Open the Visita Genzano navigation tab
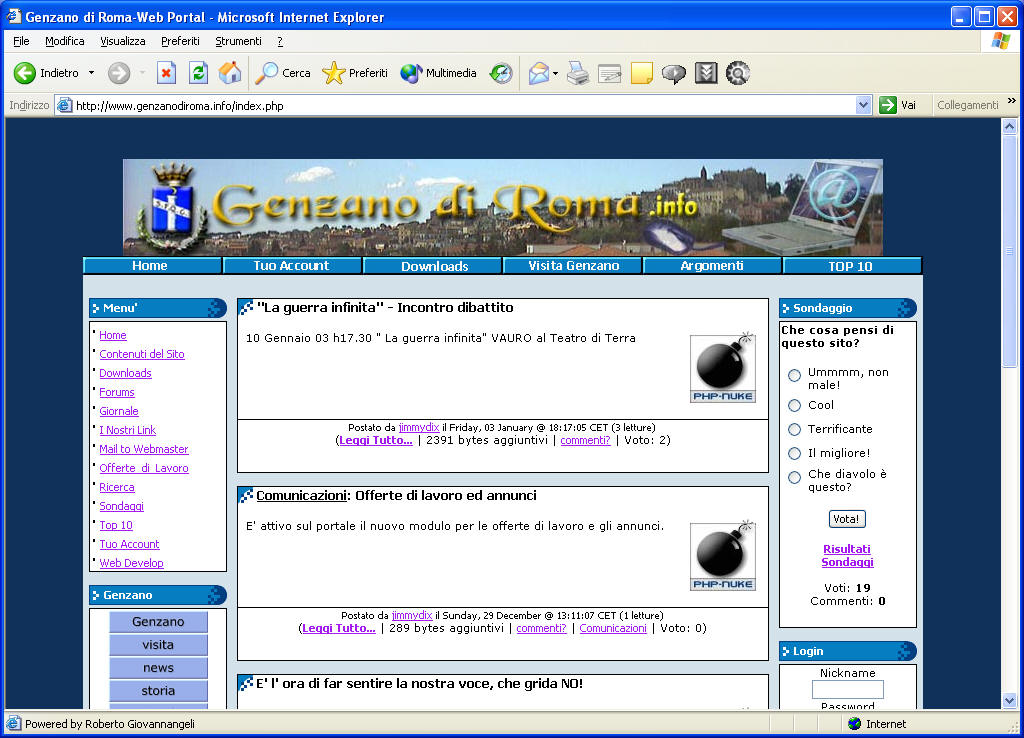 573,266
